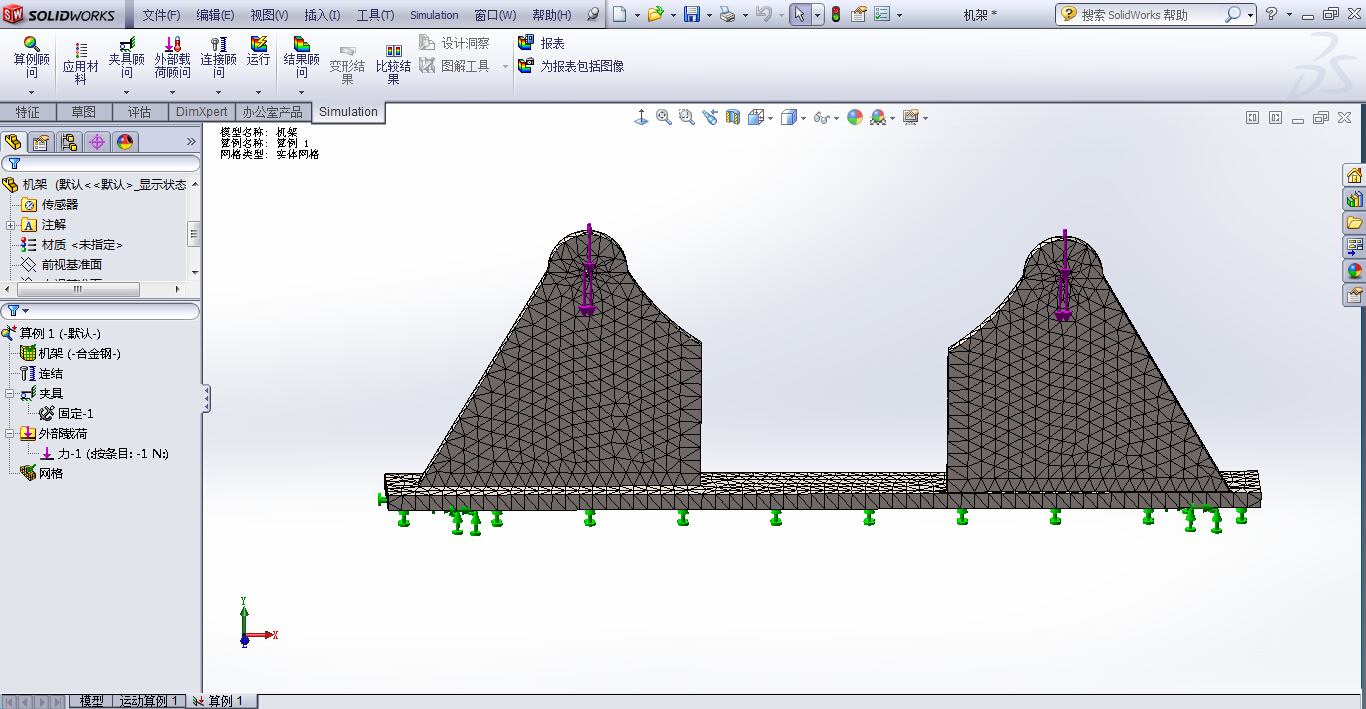Switch to DisplayManager color ball tab
This screenshot has width=1366, height=709.
125,142
